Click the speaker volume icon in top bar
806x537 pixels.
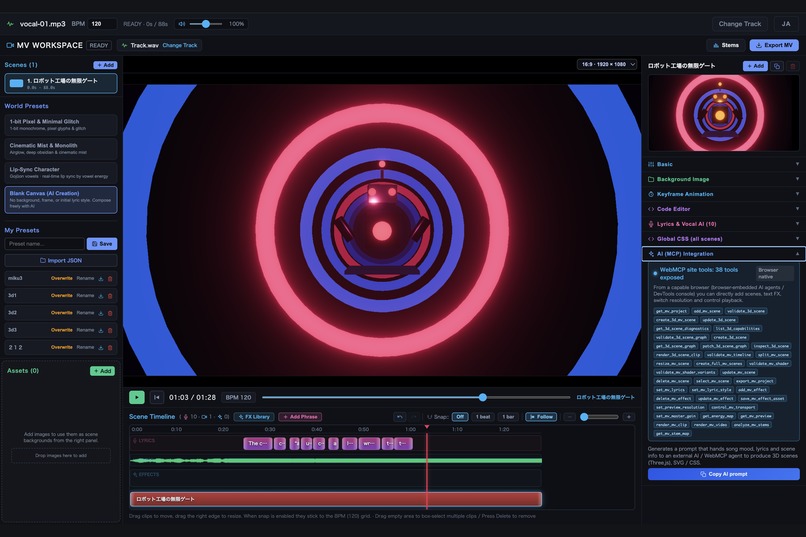pyautogui.click(x=181, y=24)
